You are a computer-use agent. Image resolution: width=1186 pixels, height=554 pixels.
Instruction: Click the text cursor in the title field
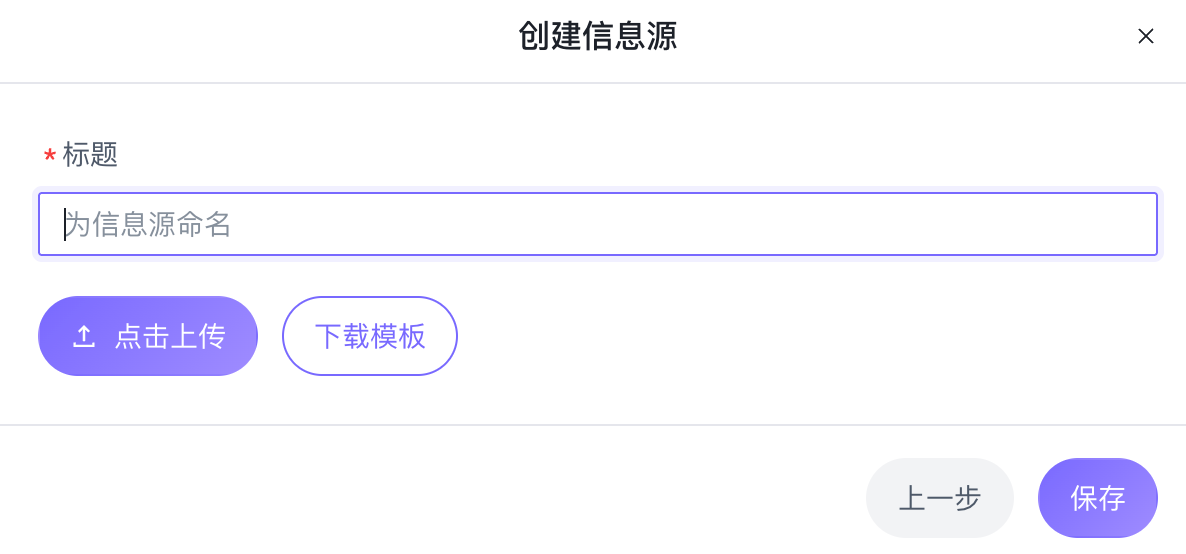65,224
